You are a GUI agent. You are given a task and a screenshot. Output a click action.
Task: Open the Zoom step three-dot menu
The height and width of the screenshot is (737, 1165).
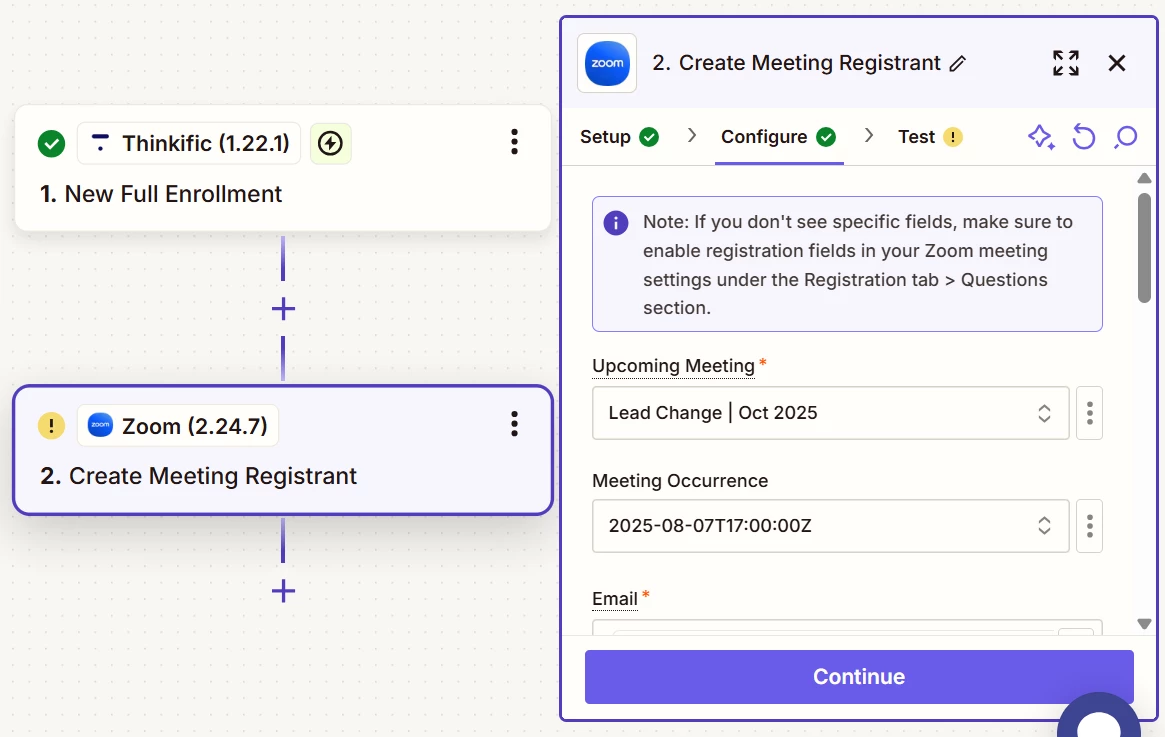point(514,424)
